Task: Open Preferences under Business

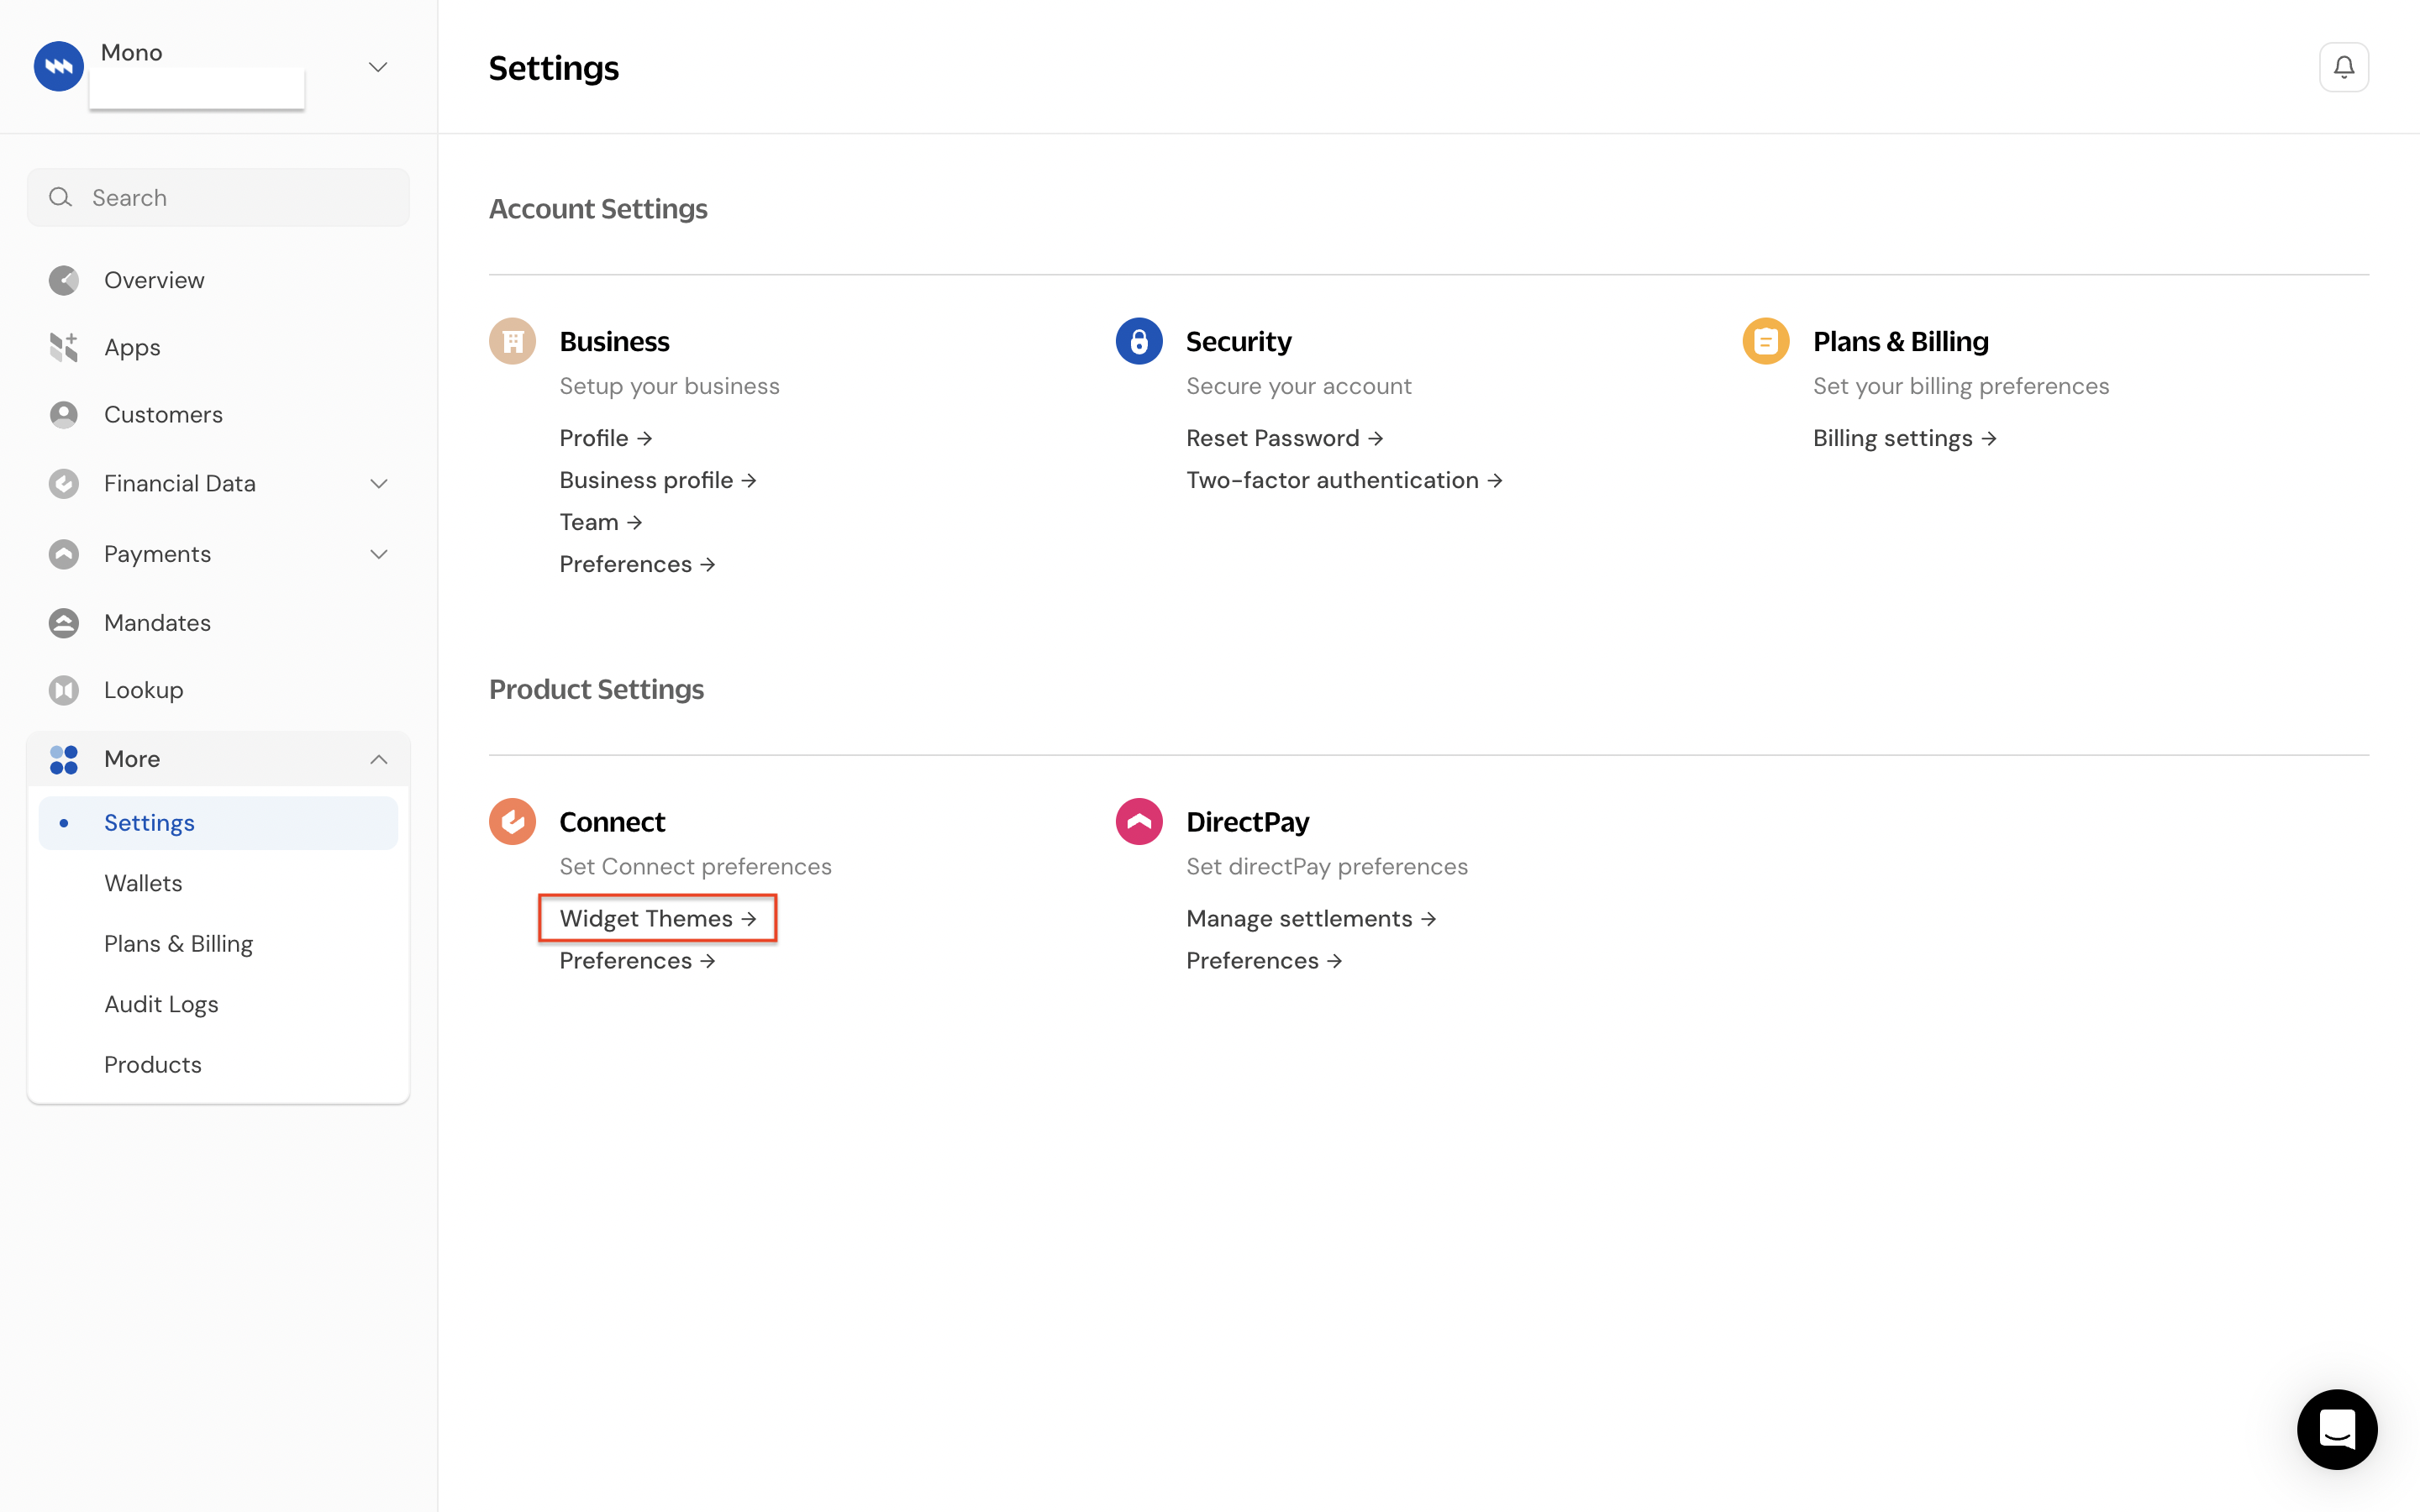Action: coord(637,564)
